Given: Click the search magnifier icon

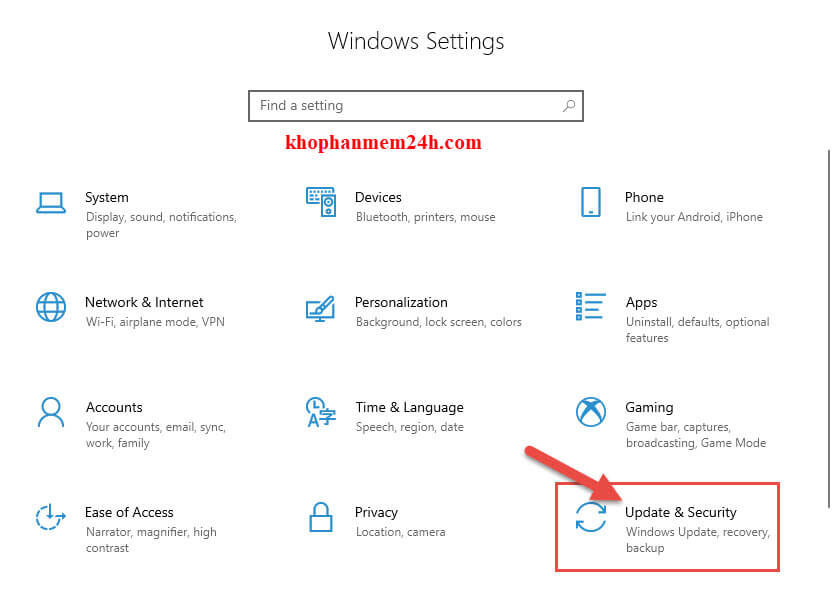Looking at the screenshot, I should coord(569,105).
